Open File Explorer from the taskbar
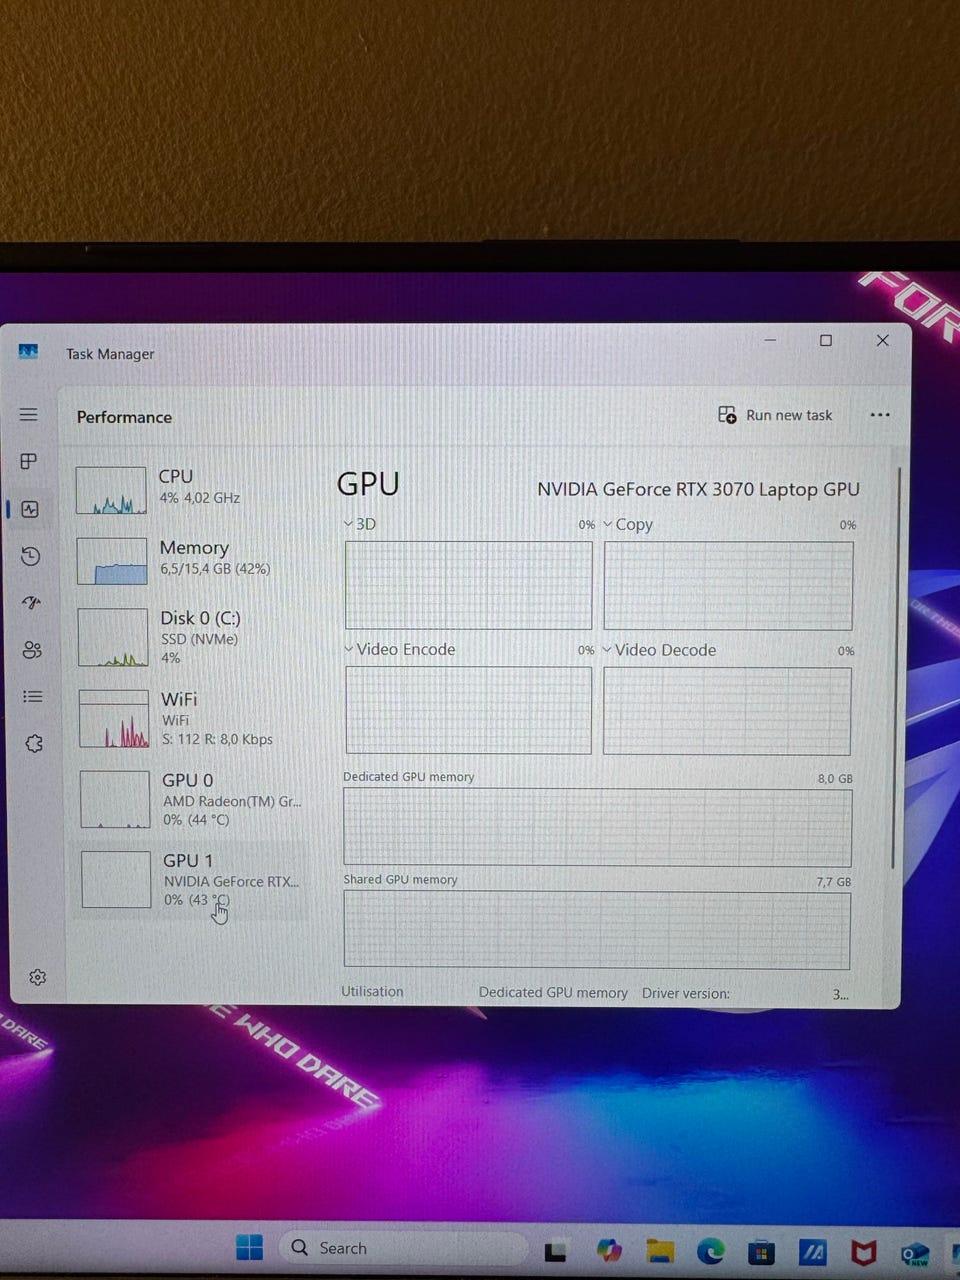This screenshot has height=1280, width=960. coord(660,1250)
